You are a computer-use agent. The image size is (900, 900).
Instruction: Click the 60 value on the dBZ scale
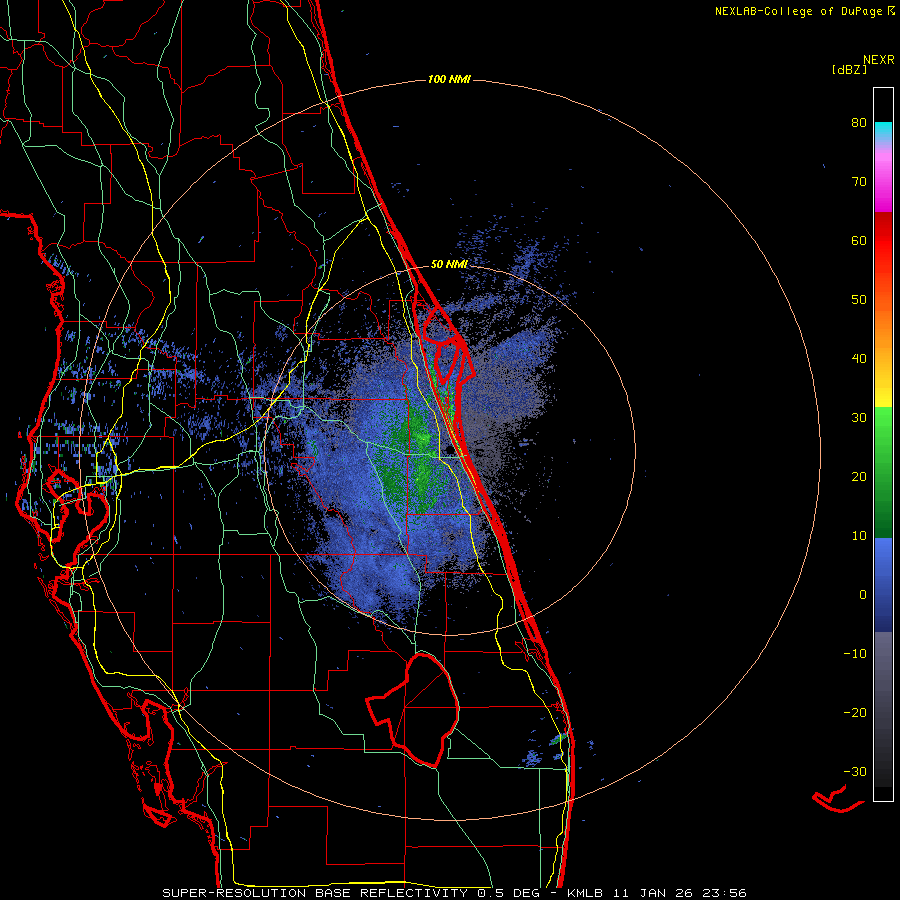click(x=859, y=241)
